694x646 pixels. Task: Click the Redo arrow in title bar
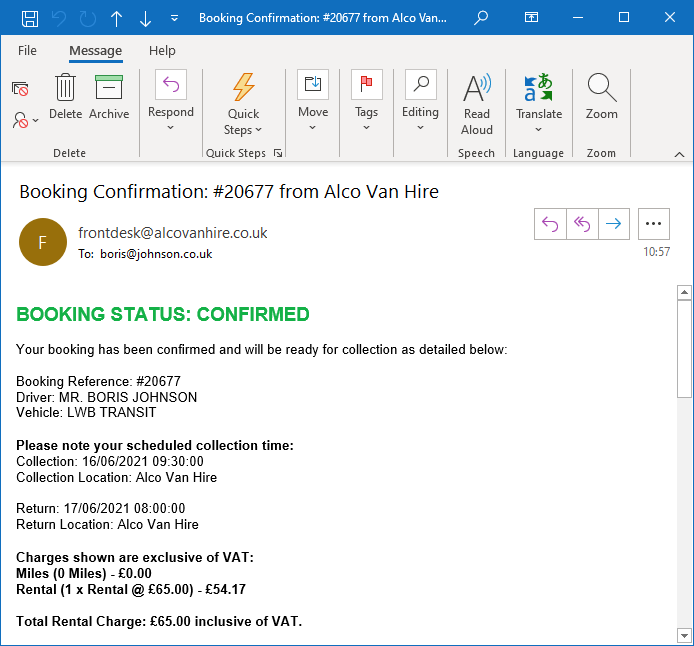(88, 19)
